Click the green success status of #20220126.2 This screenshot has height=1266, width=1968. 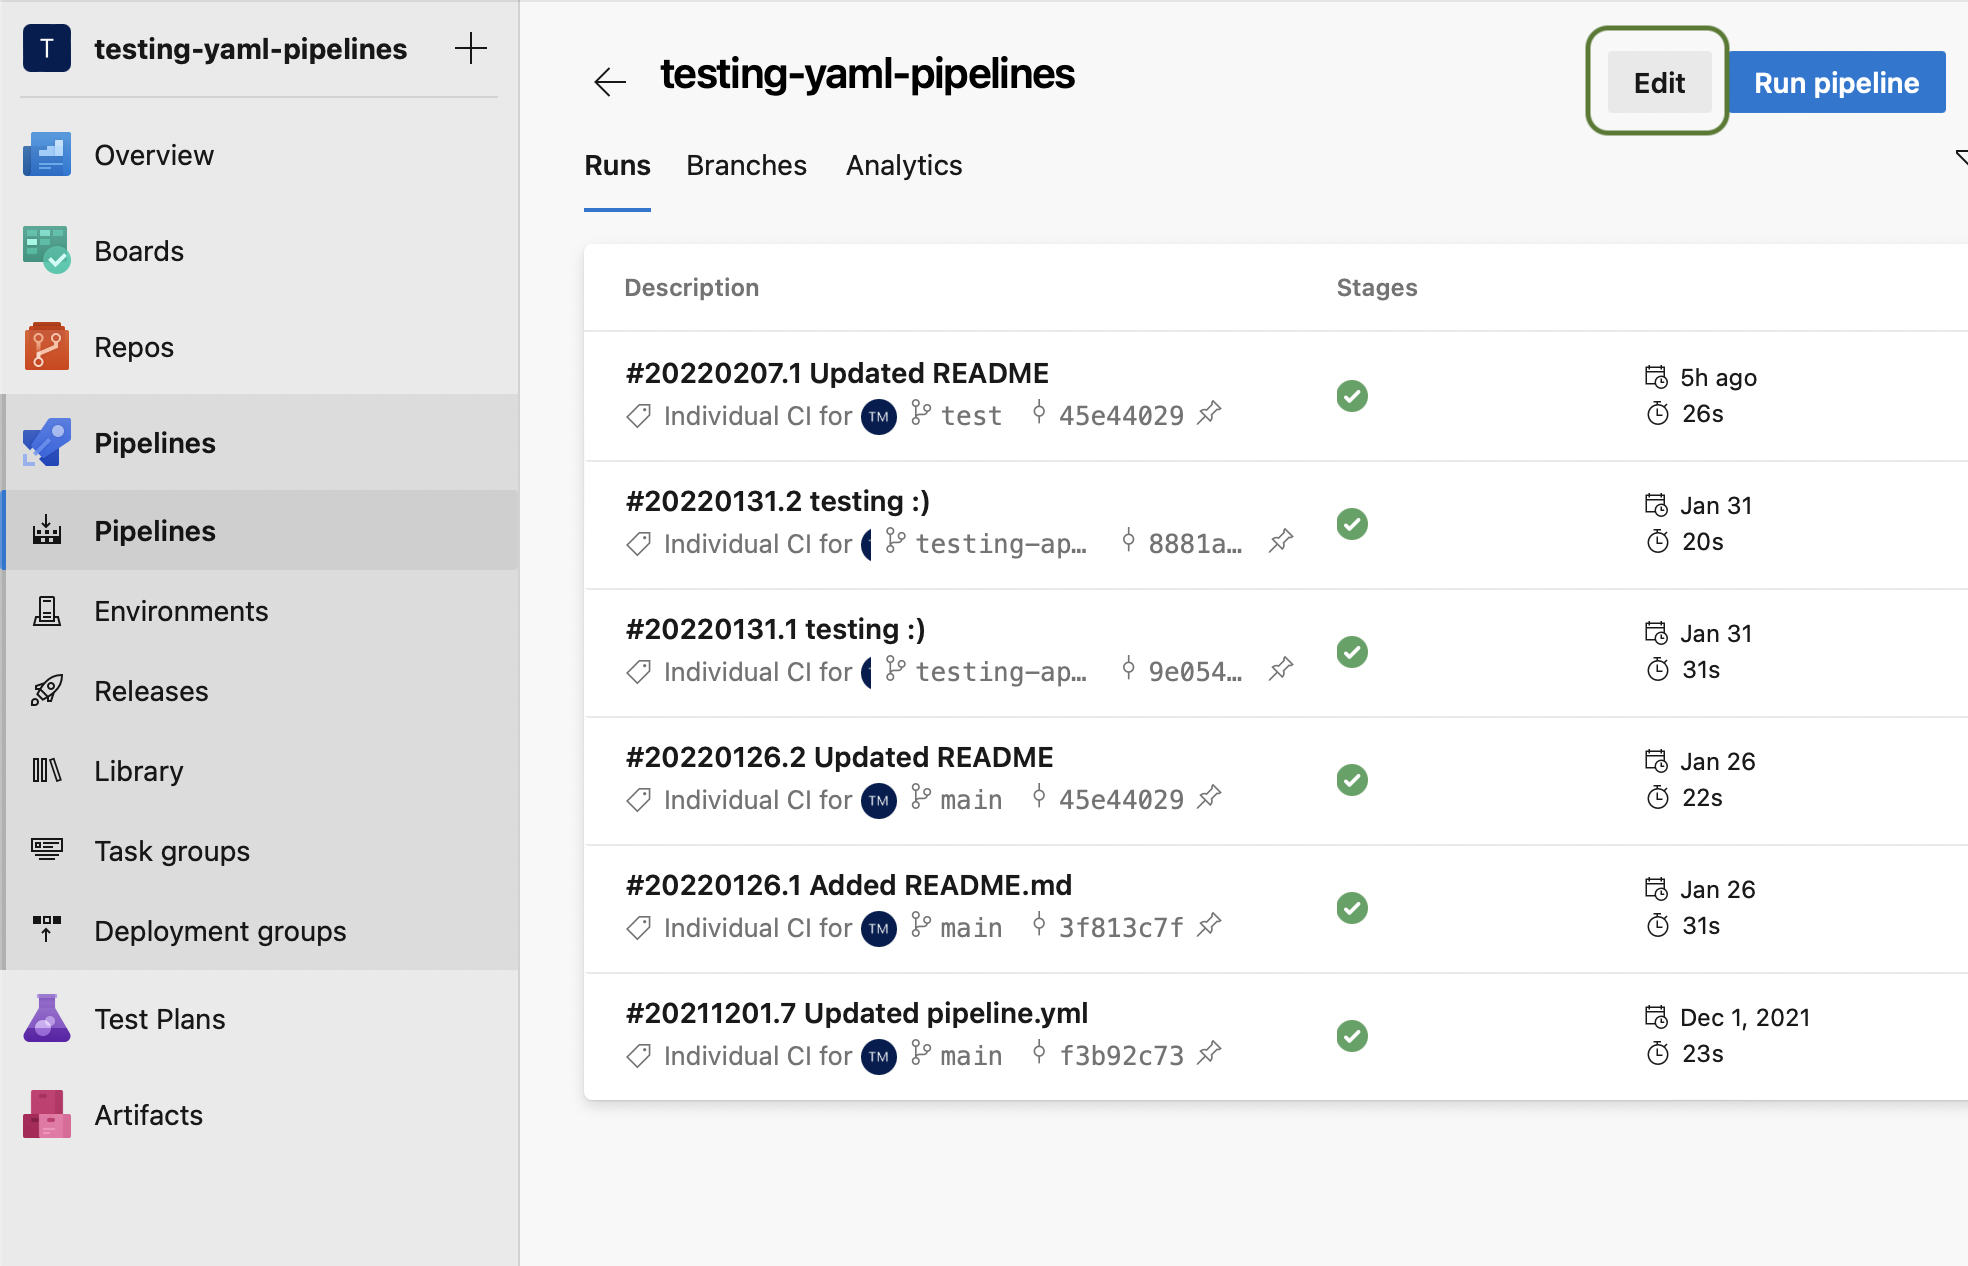[1352, 780]
